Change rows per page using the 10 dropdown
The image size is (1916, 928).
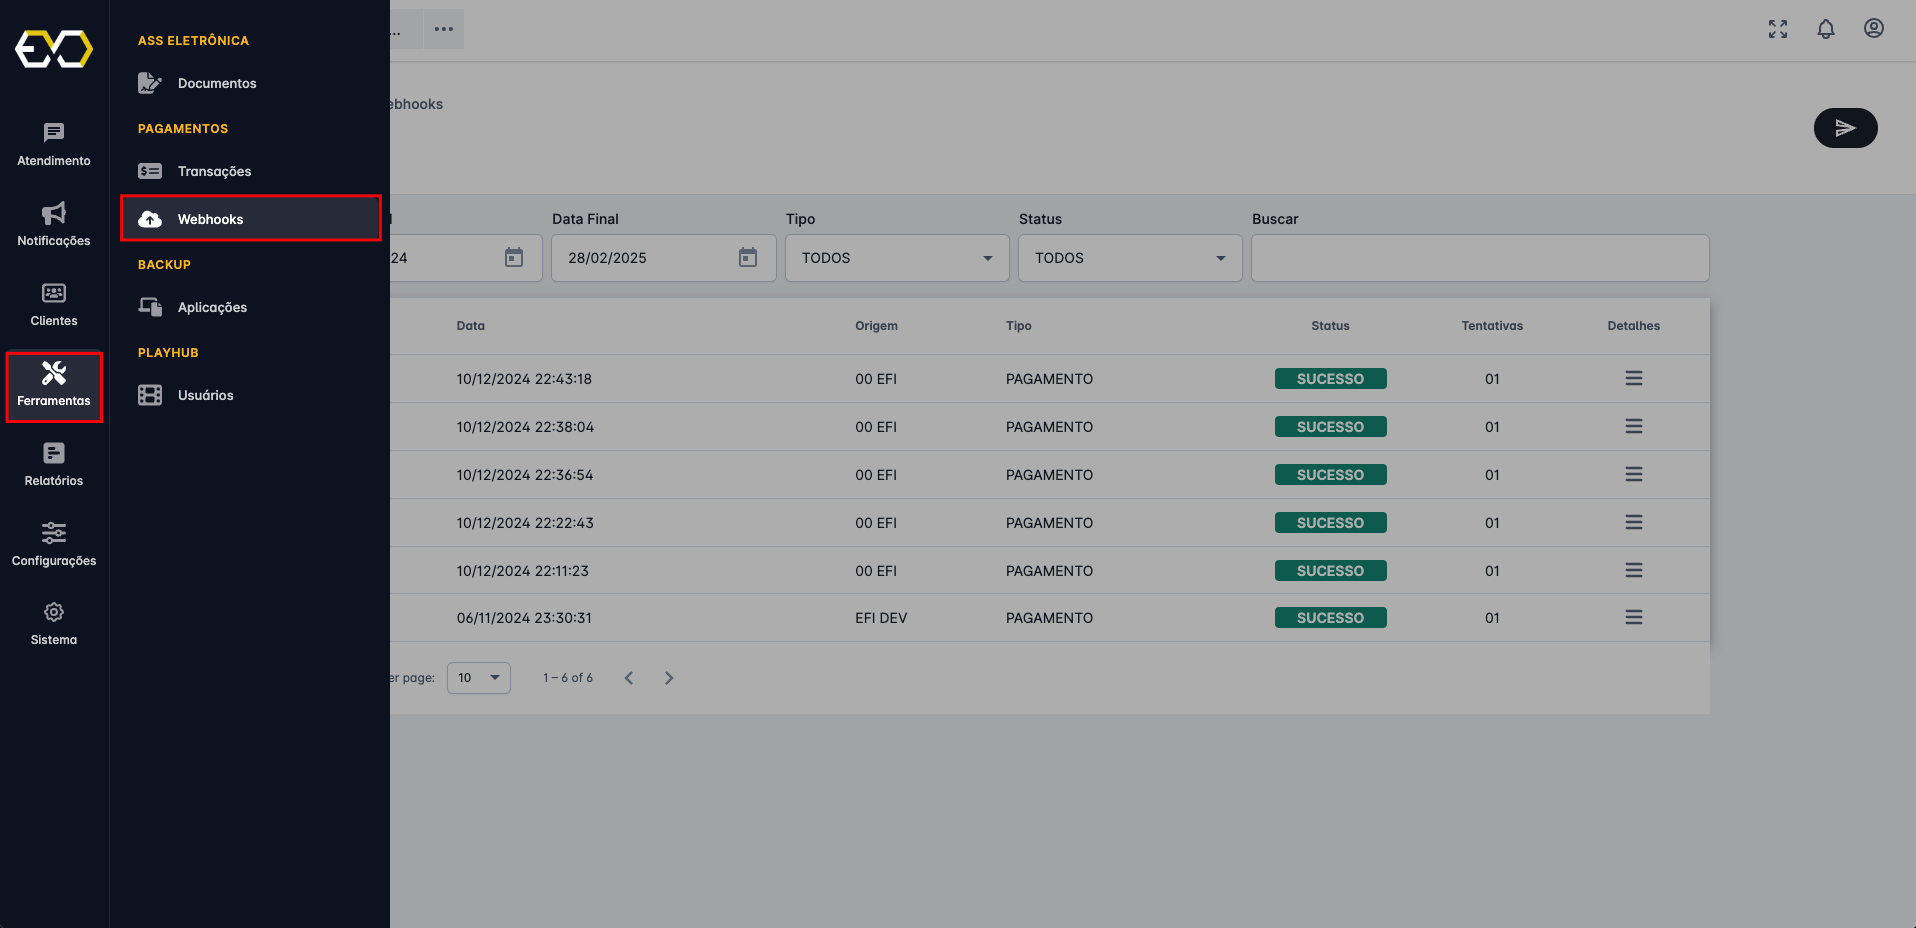click(x=478, y=678)
